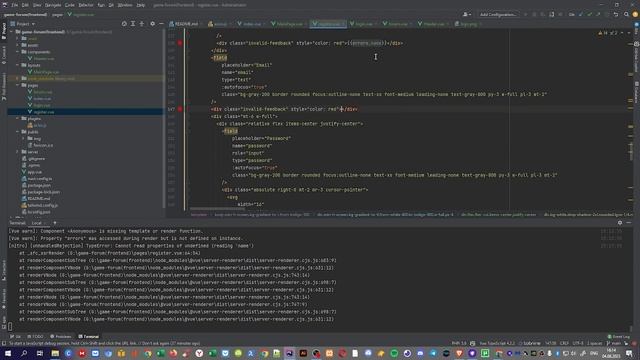Hide the terminal panel with minus icon

tap(629, 223)
